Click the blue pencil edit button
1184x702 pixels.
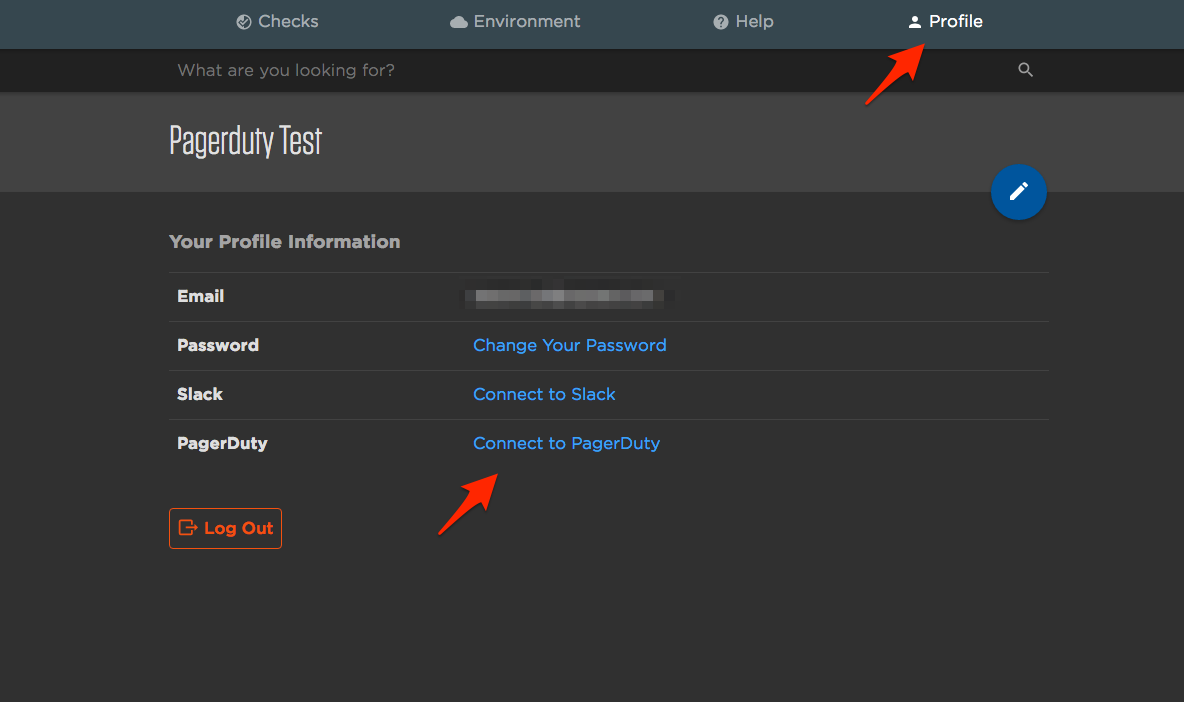1018,192
